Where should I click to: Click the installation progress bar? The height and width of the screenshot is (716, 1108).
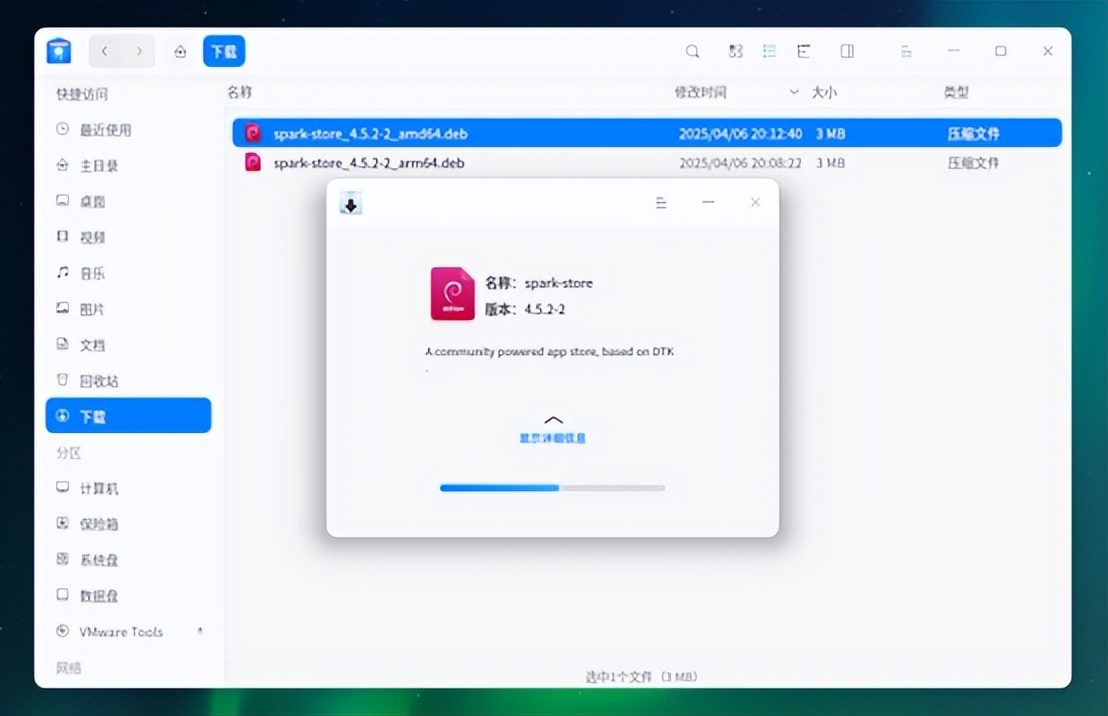[552, 488]
